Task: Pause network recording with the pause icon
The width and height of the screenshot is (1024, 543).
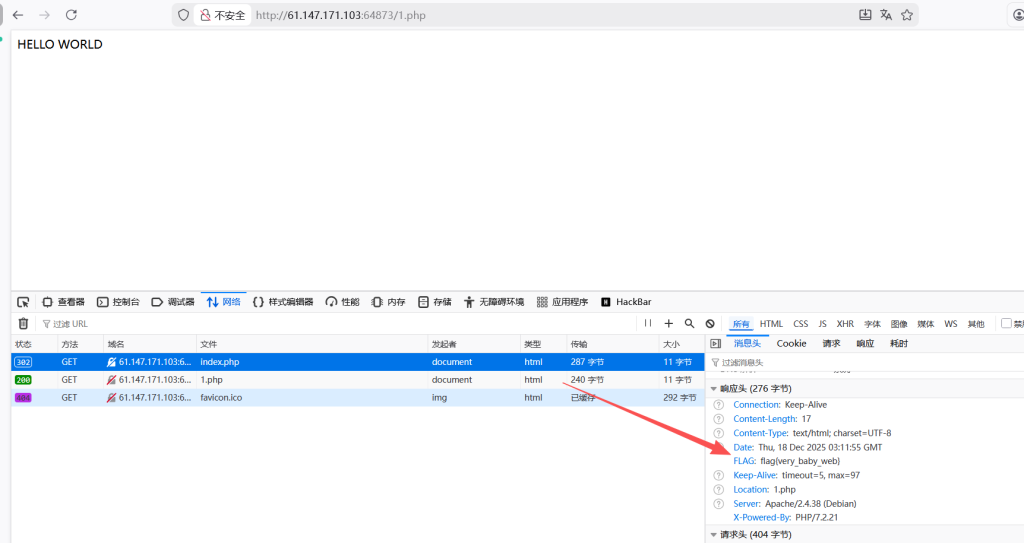Action: (648, 324)
